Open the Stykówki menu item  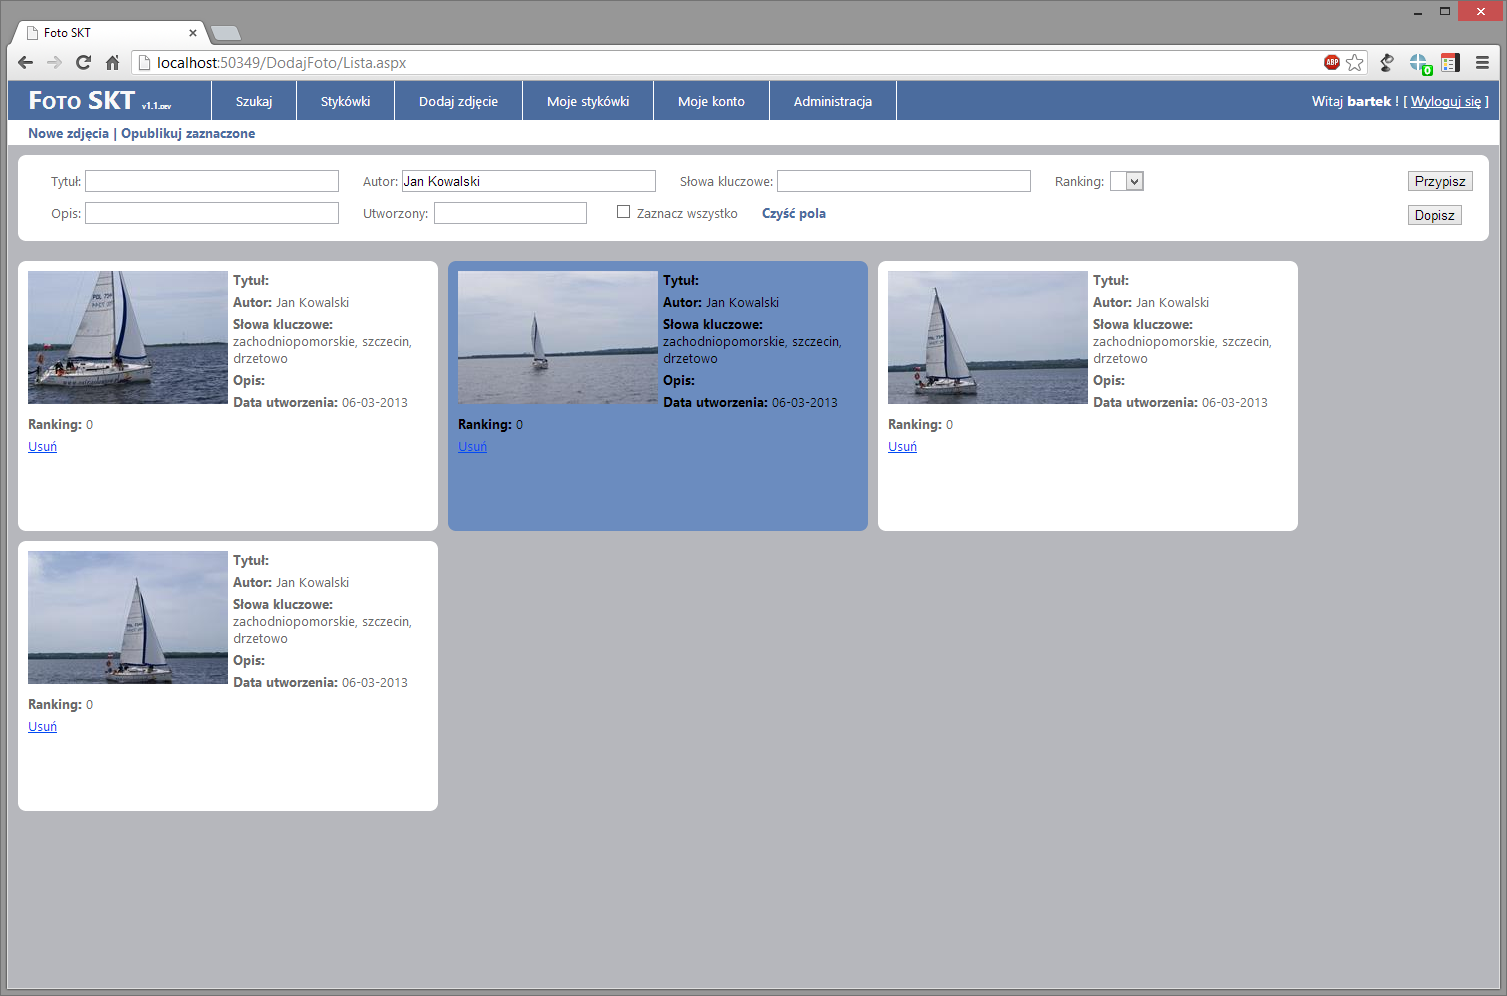point(345,101)
